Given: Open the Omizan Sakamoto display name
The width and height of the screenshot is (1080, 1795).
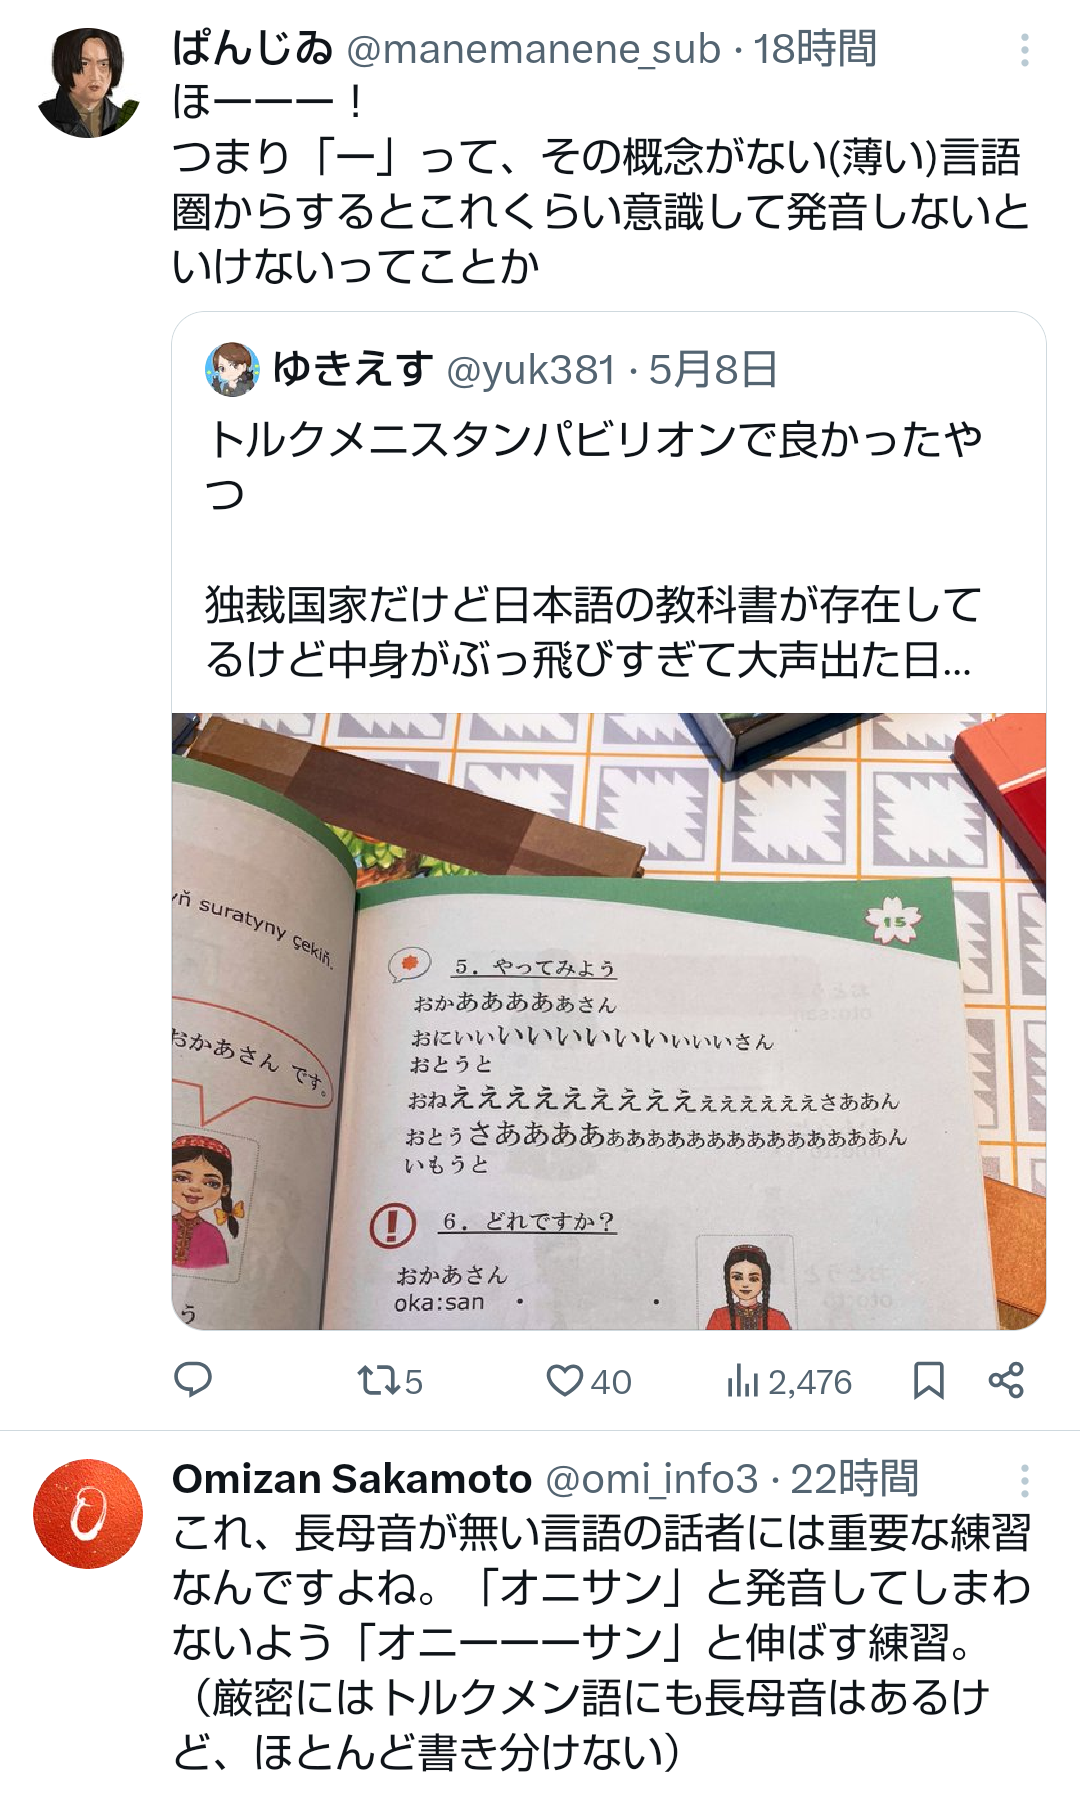Looking at the screenshot, I should tap(352, 1479).
